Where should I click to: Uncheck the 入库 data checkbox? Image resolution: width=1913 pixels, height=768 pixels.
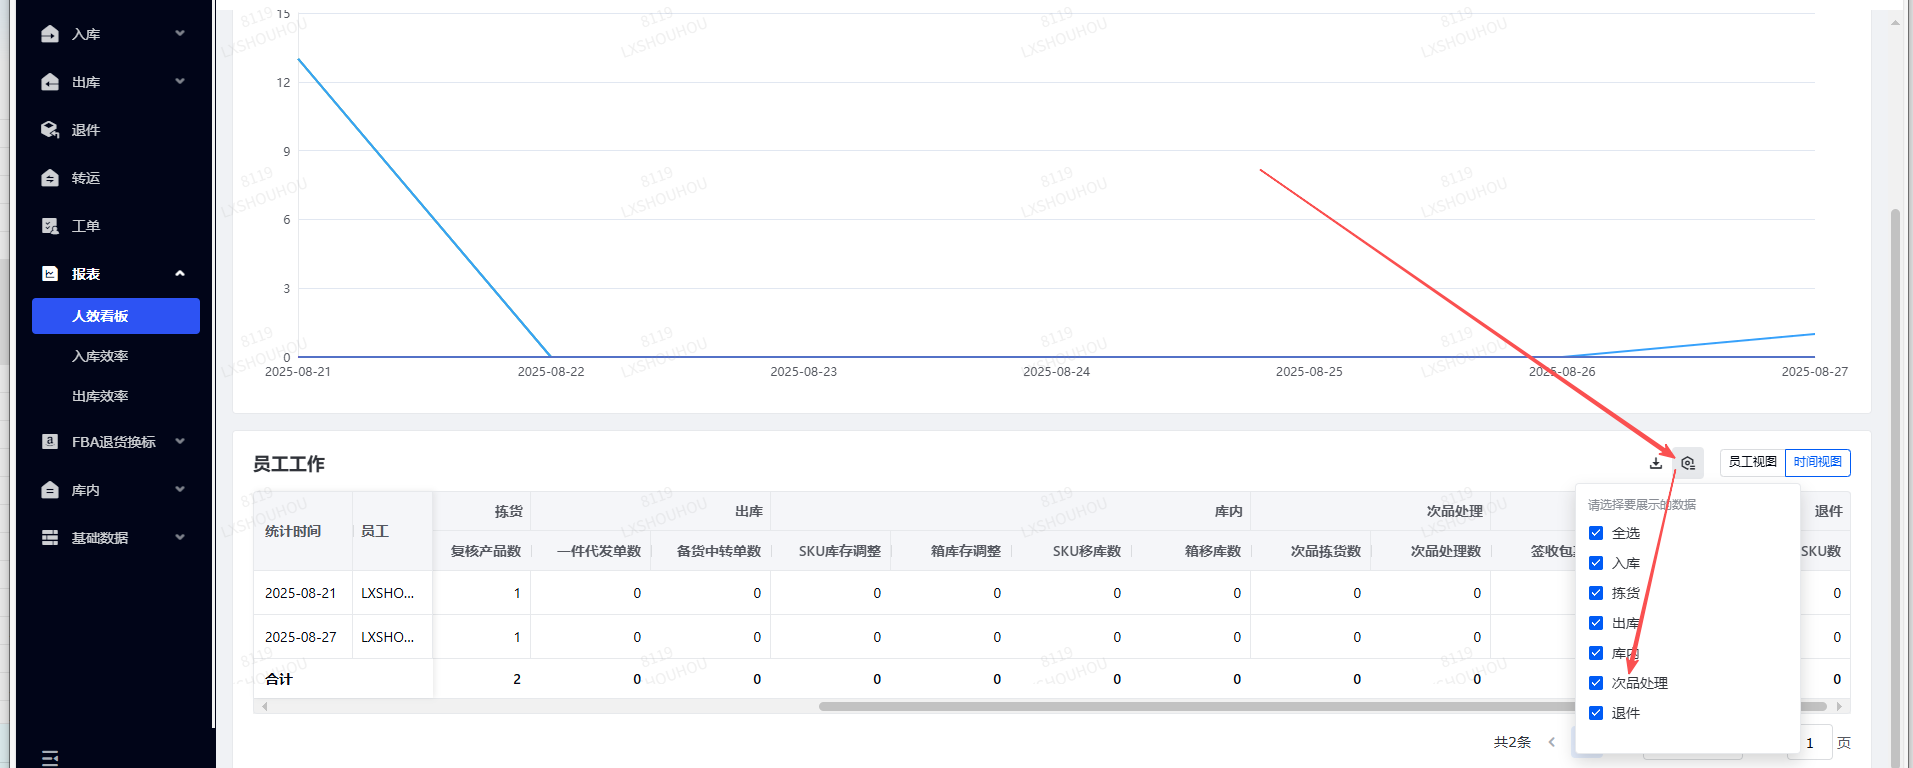1596,563
